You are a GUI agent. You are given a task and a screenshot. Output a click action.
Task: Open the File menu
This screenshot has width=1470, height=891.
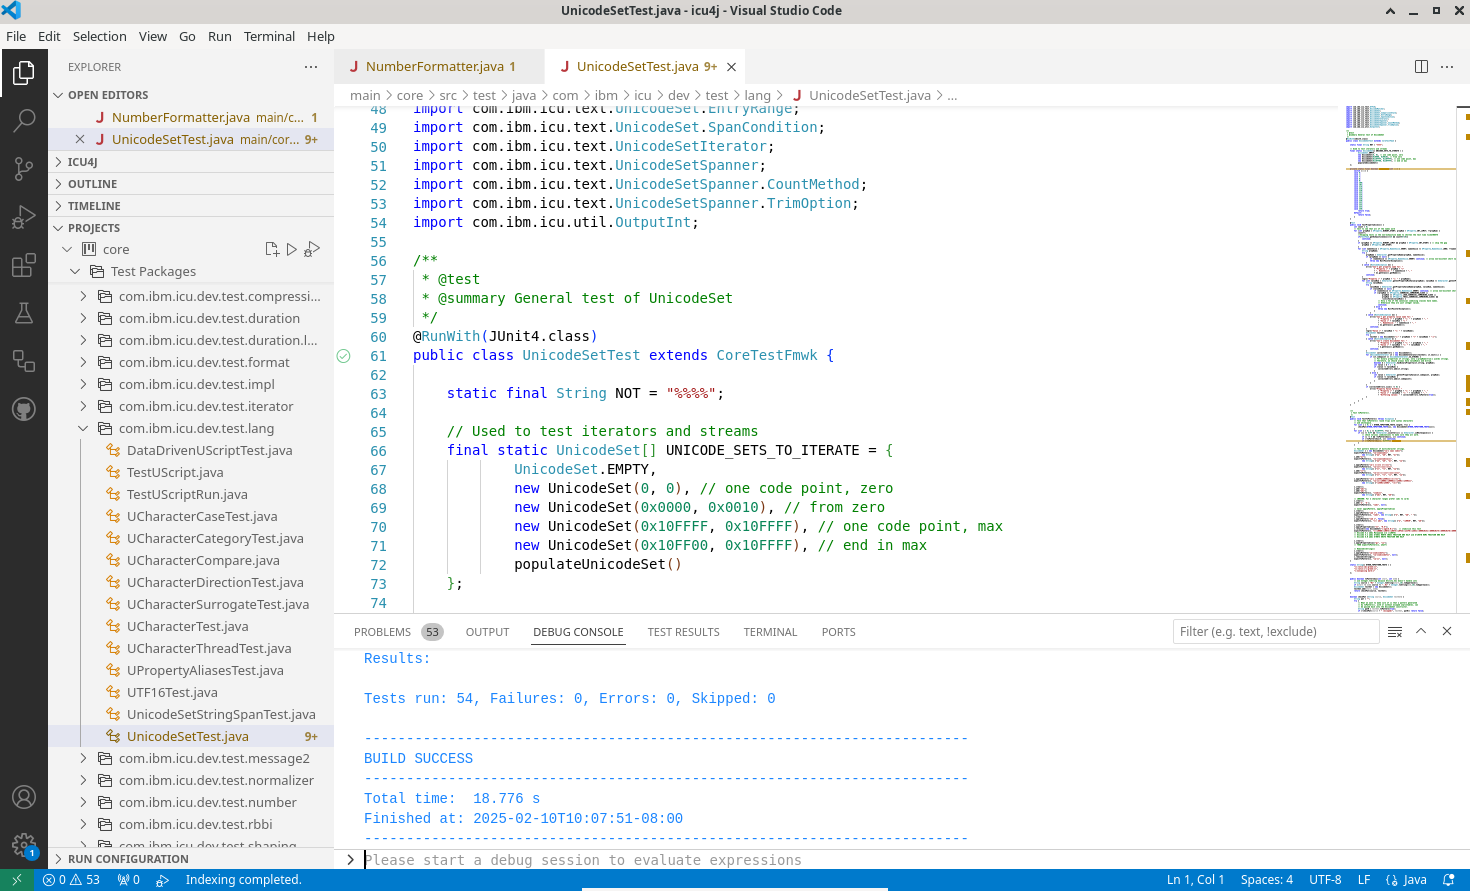tap(16, 36)
